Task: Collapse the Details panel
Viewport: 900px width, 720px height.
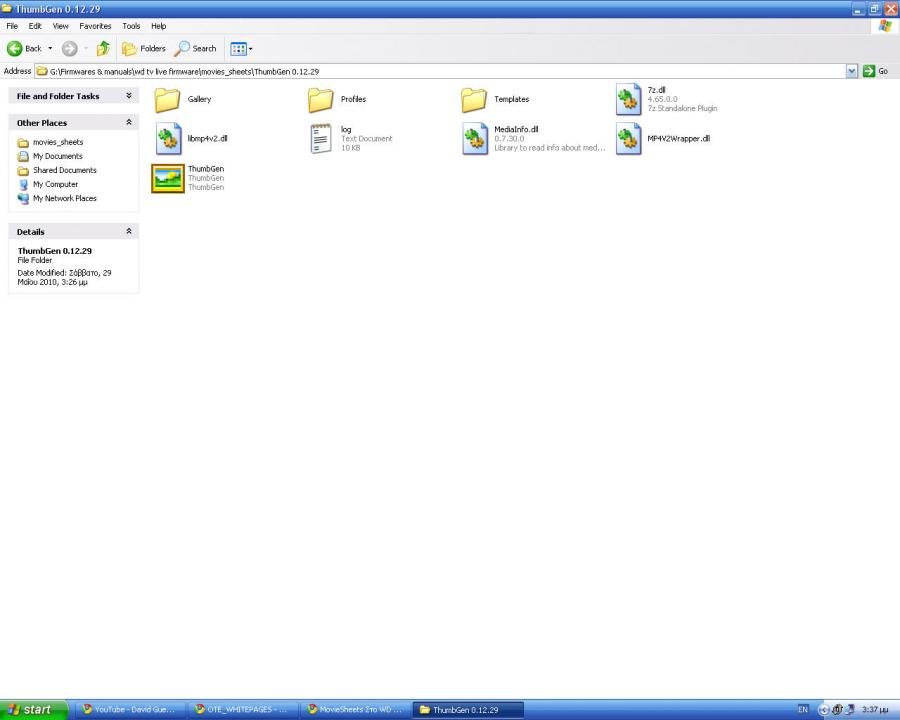Action: click(x=129, y=231)
